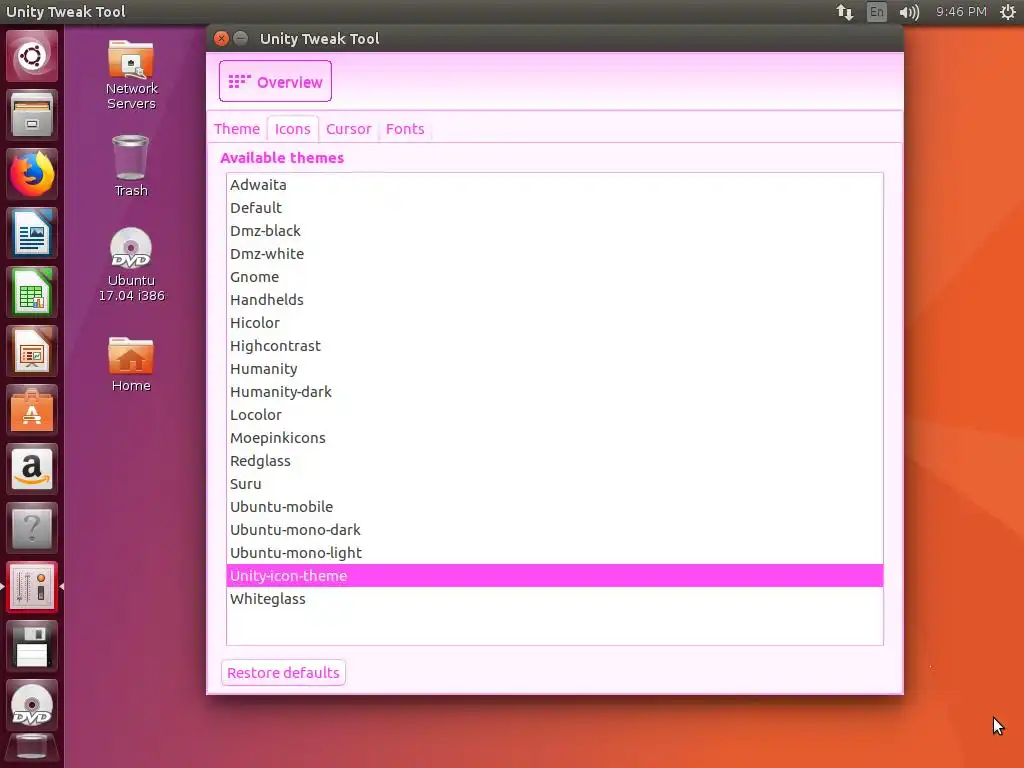Switch to the Cursor tab
1024x768 pixels.
tap(349, 129)
